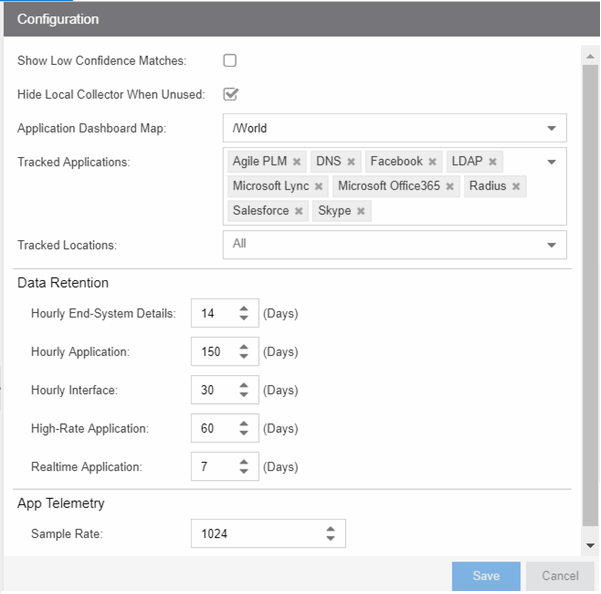Viewport: 601px width, 594px height.
Task: Enable Show Low Confidence Matches checkbox
Action: 230,61
